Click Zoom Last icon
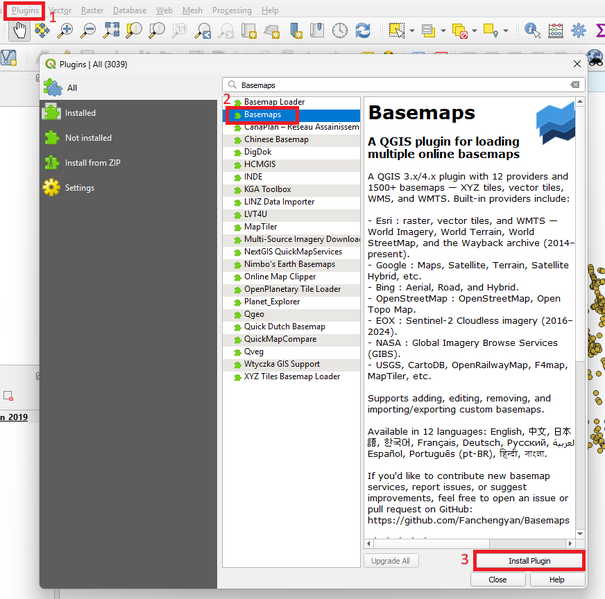 (x=203, y=30)
